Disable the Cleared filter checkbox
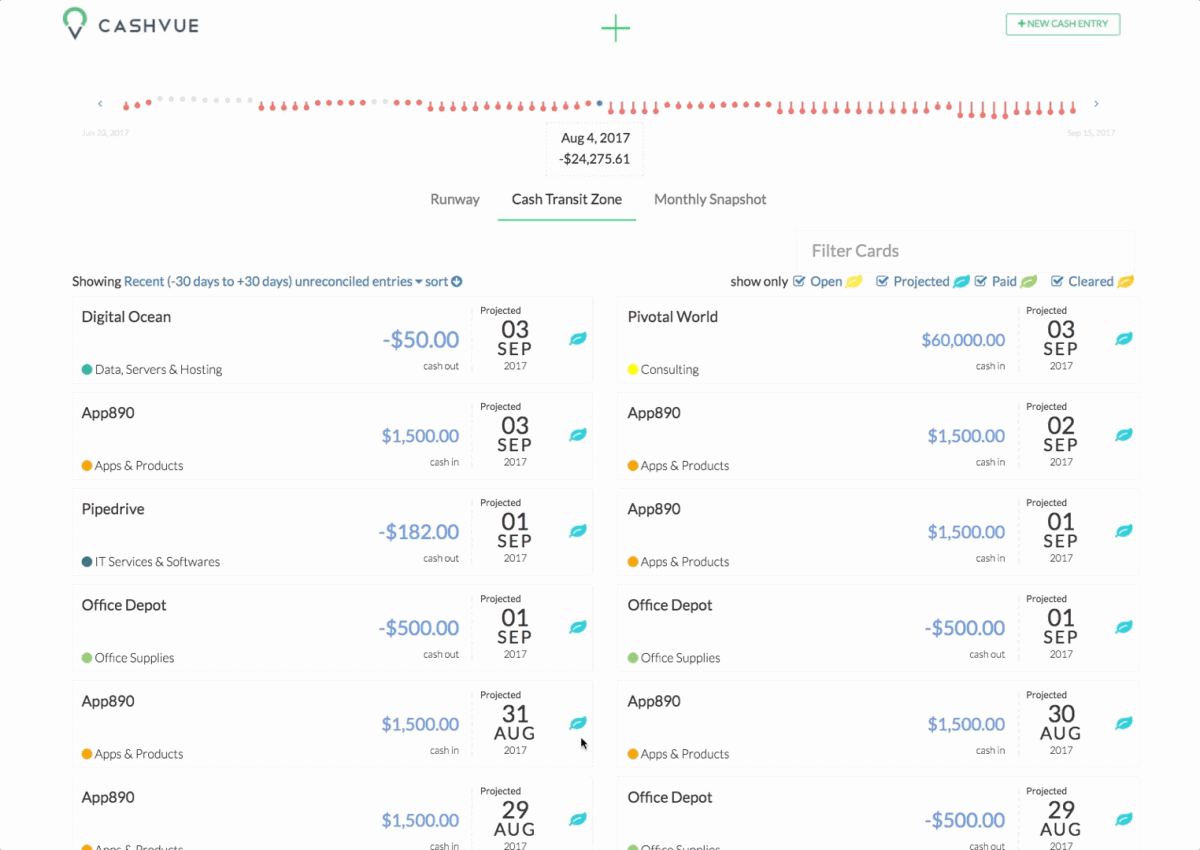 pyautogui.click(x=1057, y=282)
